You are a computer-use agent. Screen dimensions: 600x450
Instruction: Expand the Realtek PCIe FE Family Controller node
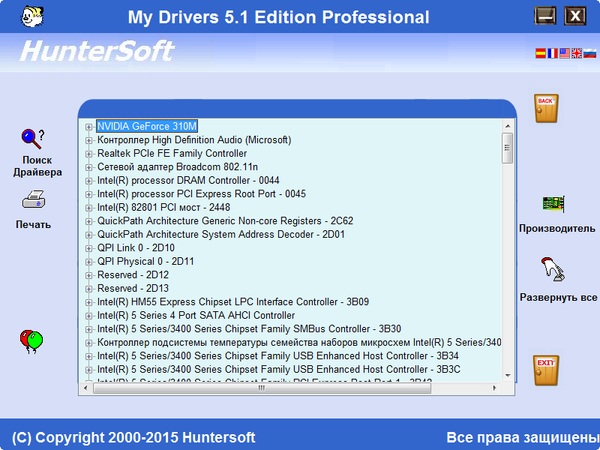[x=89, y=153]
